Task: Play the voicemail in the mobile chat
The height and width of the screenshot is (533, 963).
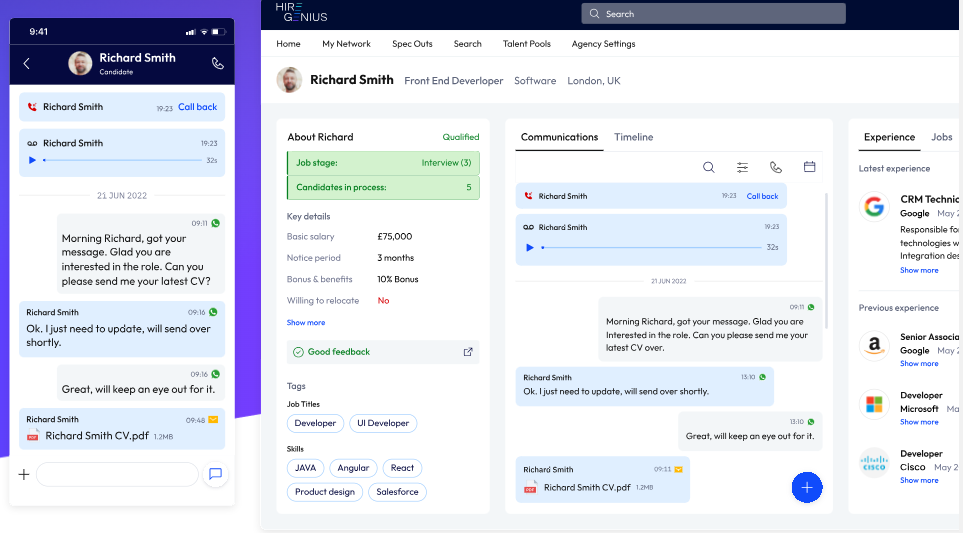Action: pyautogui.click(x=32, y=160)
